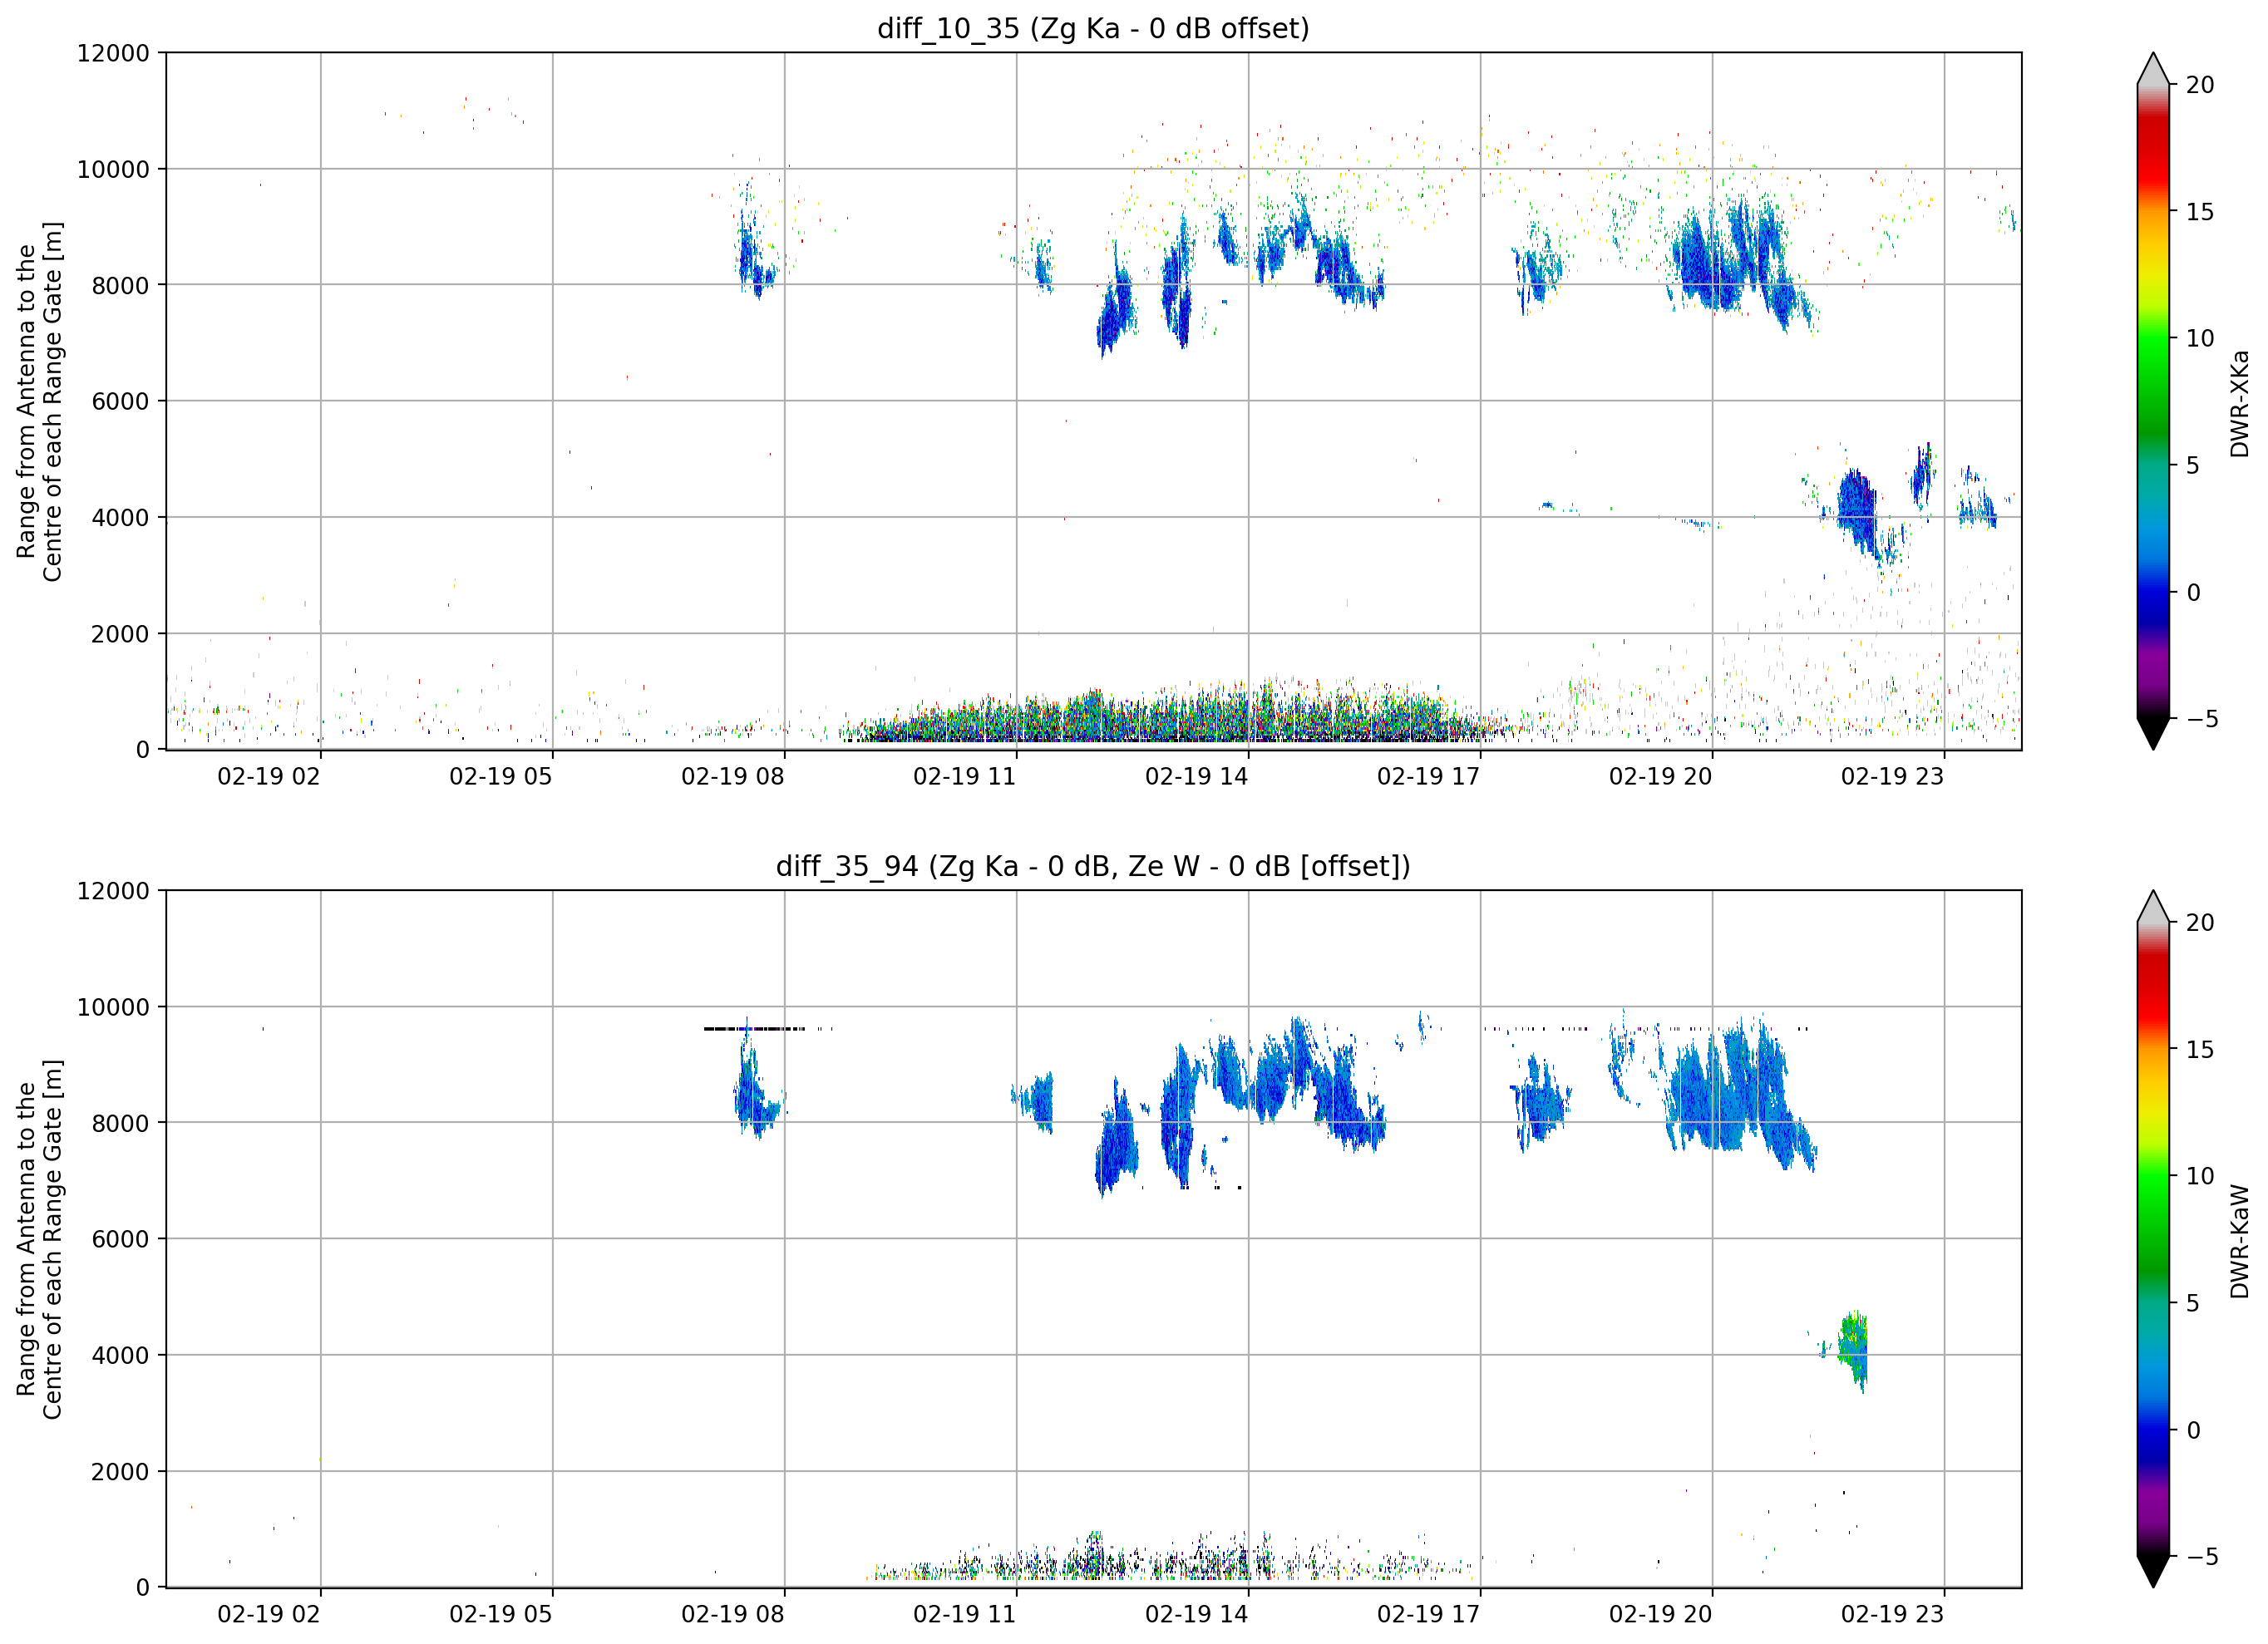Click the "10000" y-tick of diff_35_94 plot
The image size is (2268, 1644).
point(113,1007)
